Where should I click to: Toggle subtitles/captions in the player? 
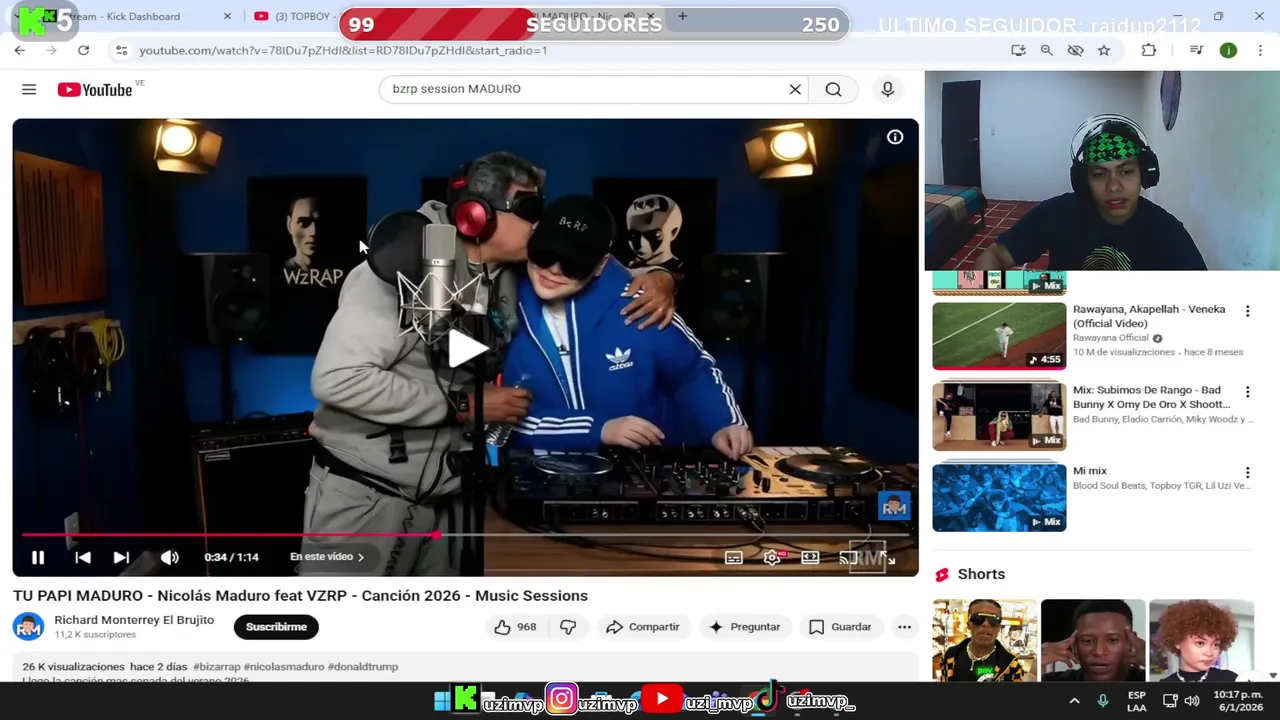point(734,557)
